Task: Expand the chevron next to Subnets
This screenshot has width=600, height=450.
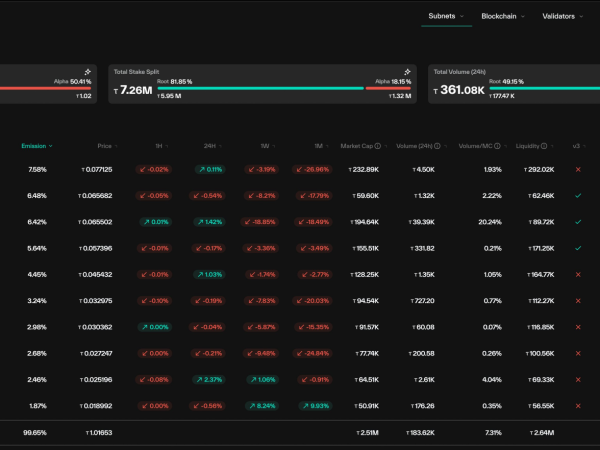Action: 462,16
